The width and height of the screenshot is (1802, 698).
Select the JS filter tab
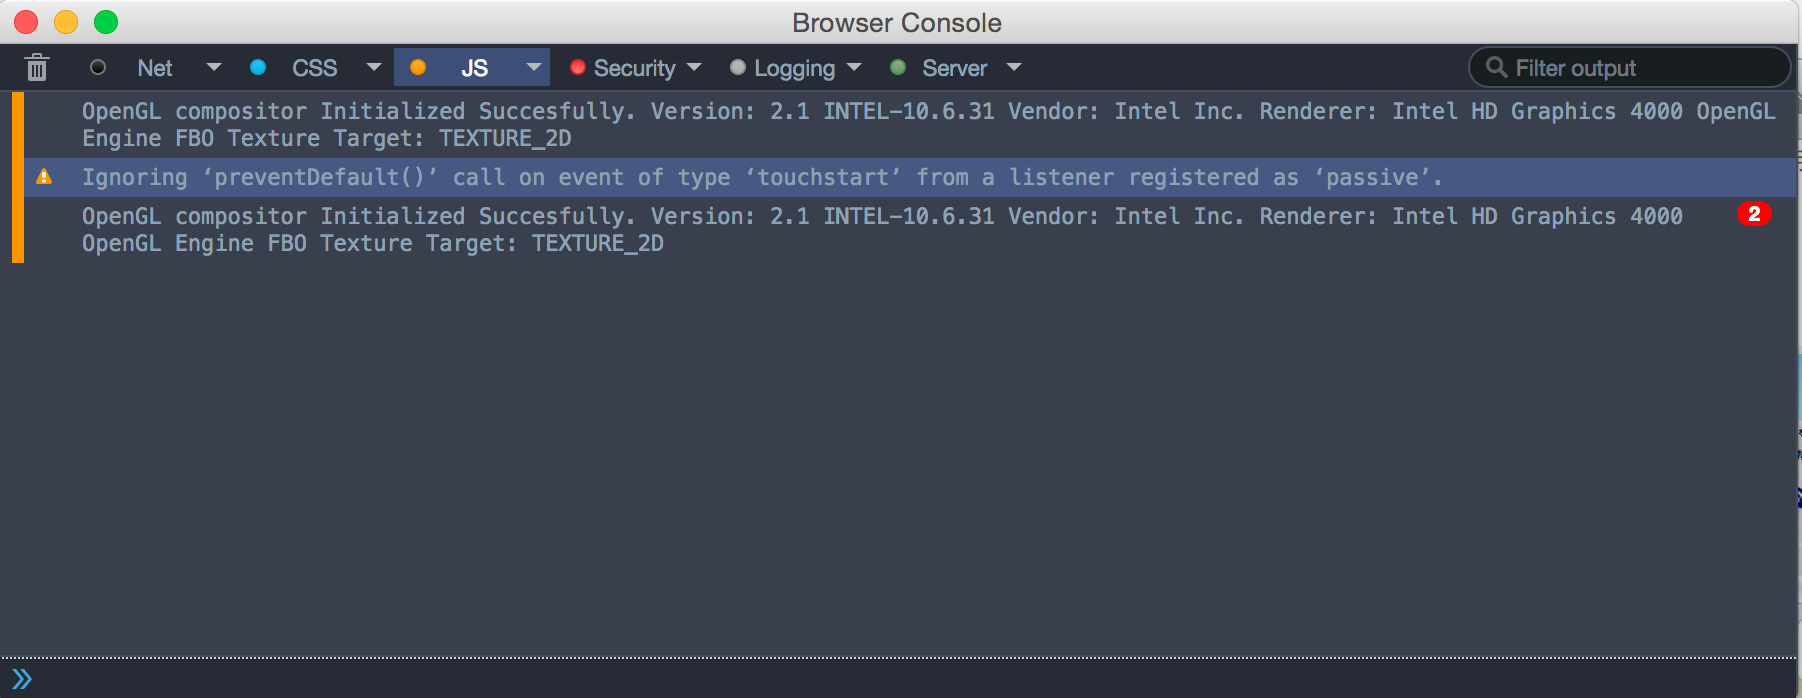pos(474,68)
